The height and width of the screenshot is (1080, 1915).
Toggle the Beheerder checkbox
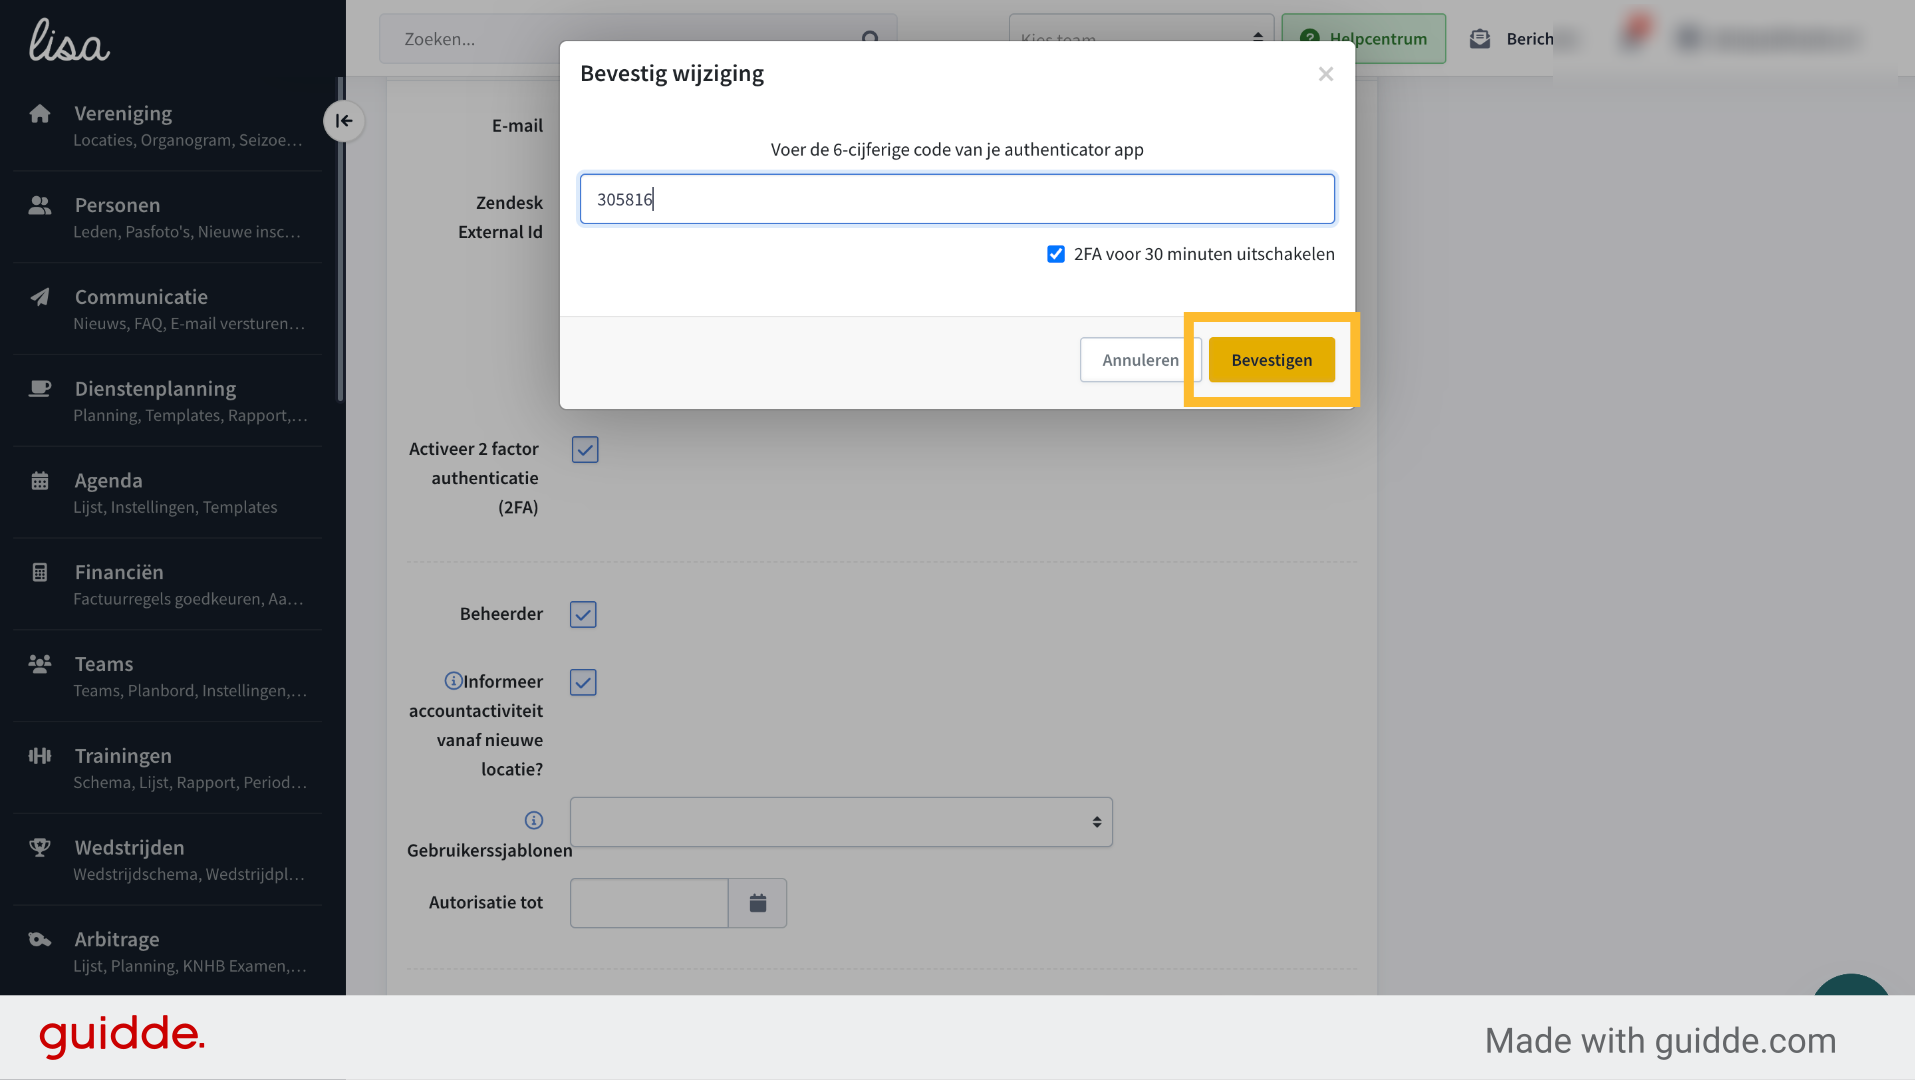point(583,614)
